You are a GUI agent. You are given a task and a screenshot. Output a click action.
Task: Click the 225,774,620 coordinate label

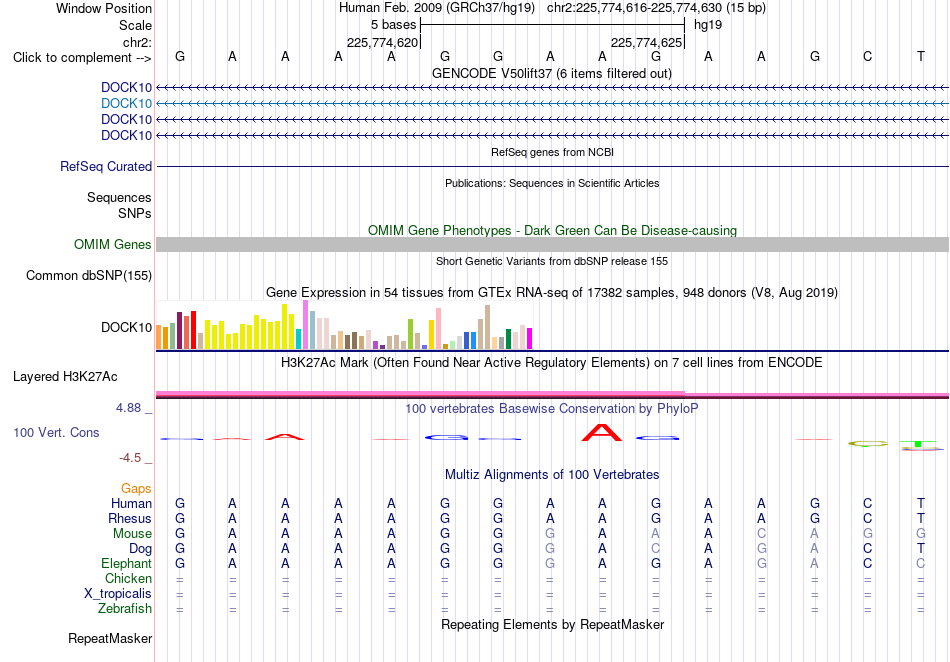coord(382,42)
